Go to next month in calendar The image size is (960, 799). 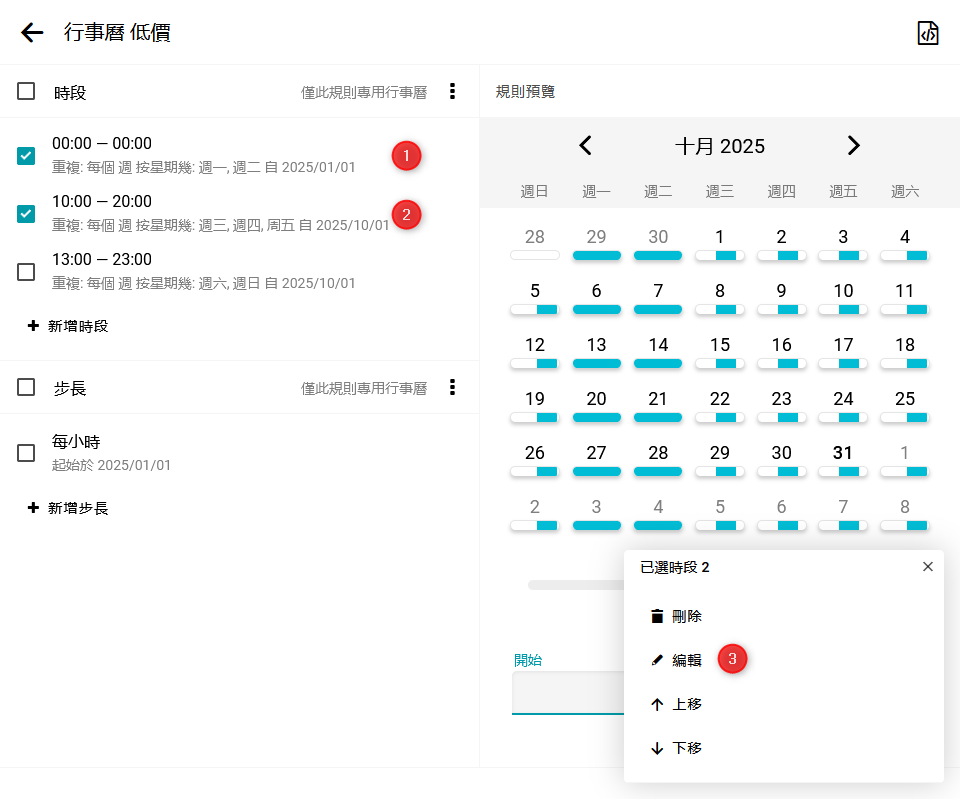853,146
